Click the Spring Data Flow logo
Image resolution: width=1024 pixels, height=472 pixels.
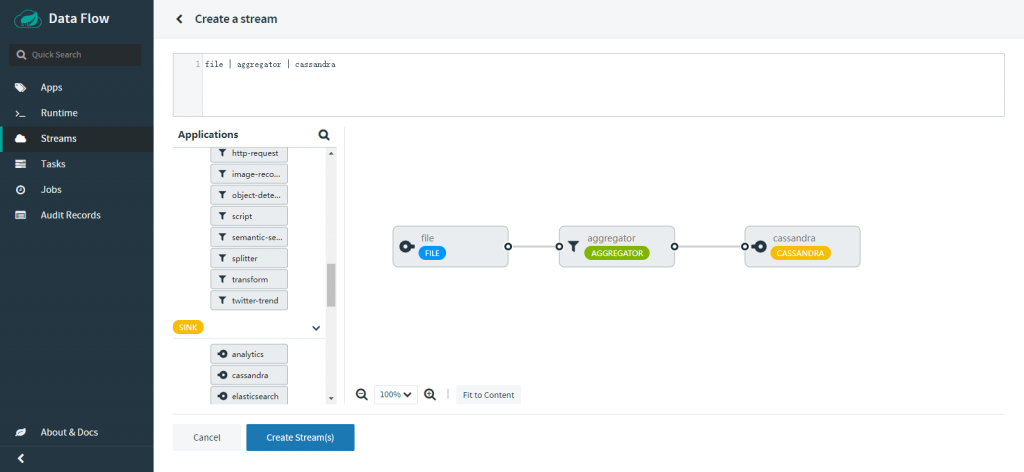click(27, 18)
